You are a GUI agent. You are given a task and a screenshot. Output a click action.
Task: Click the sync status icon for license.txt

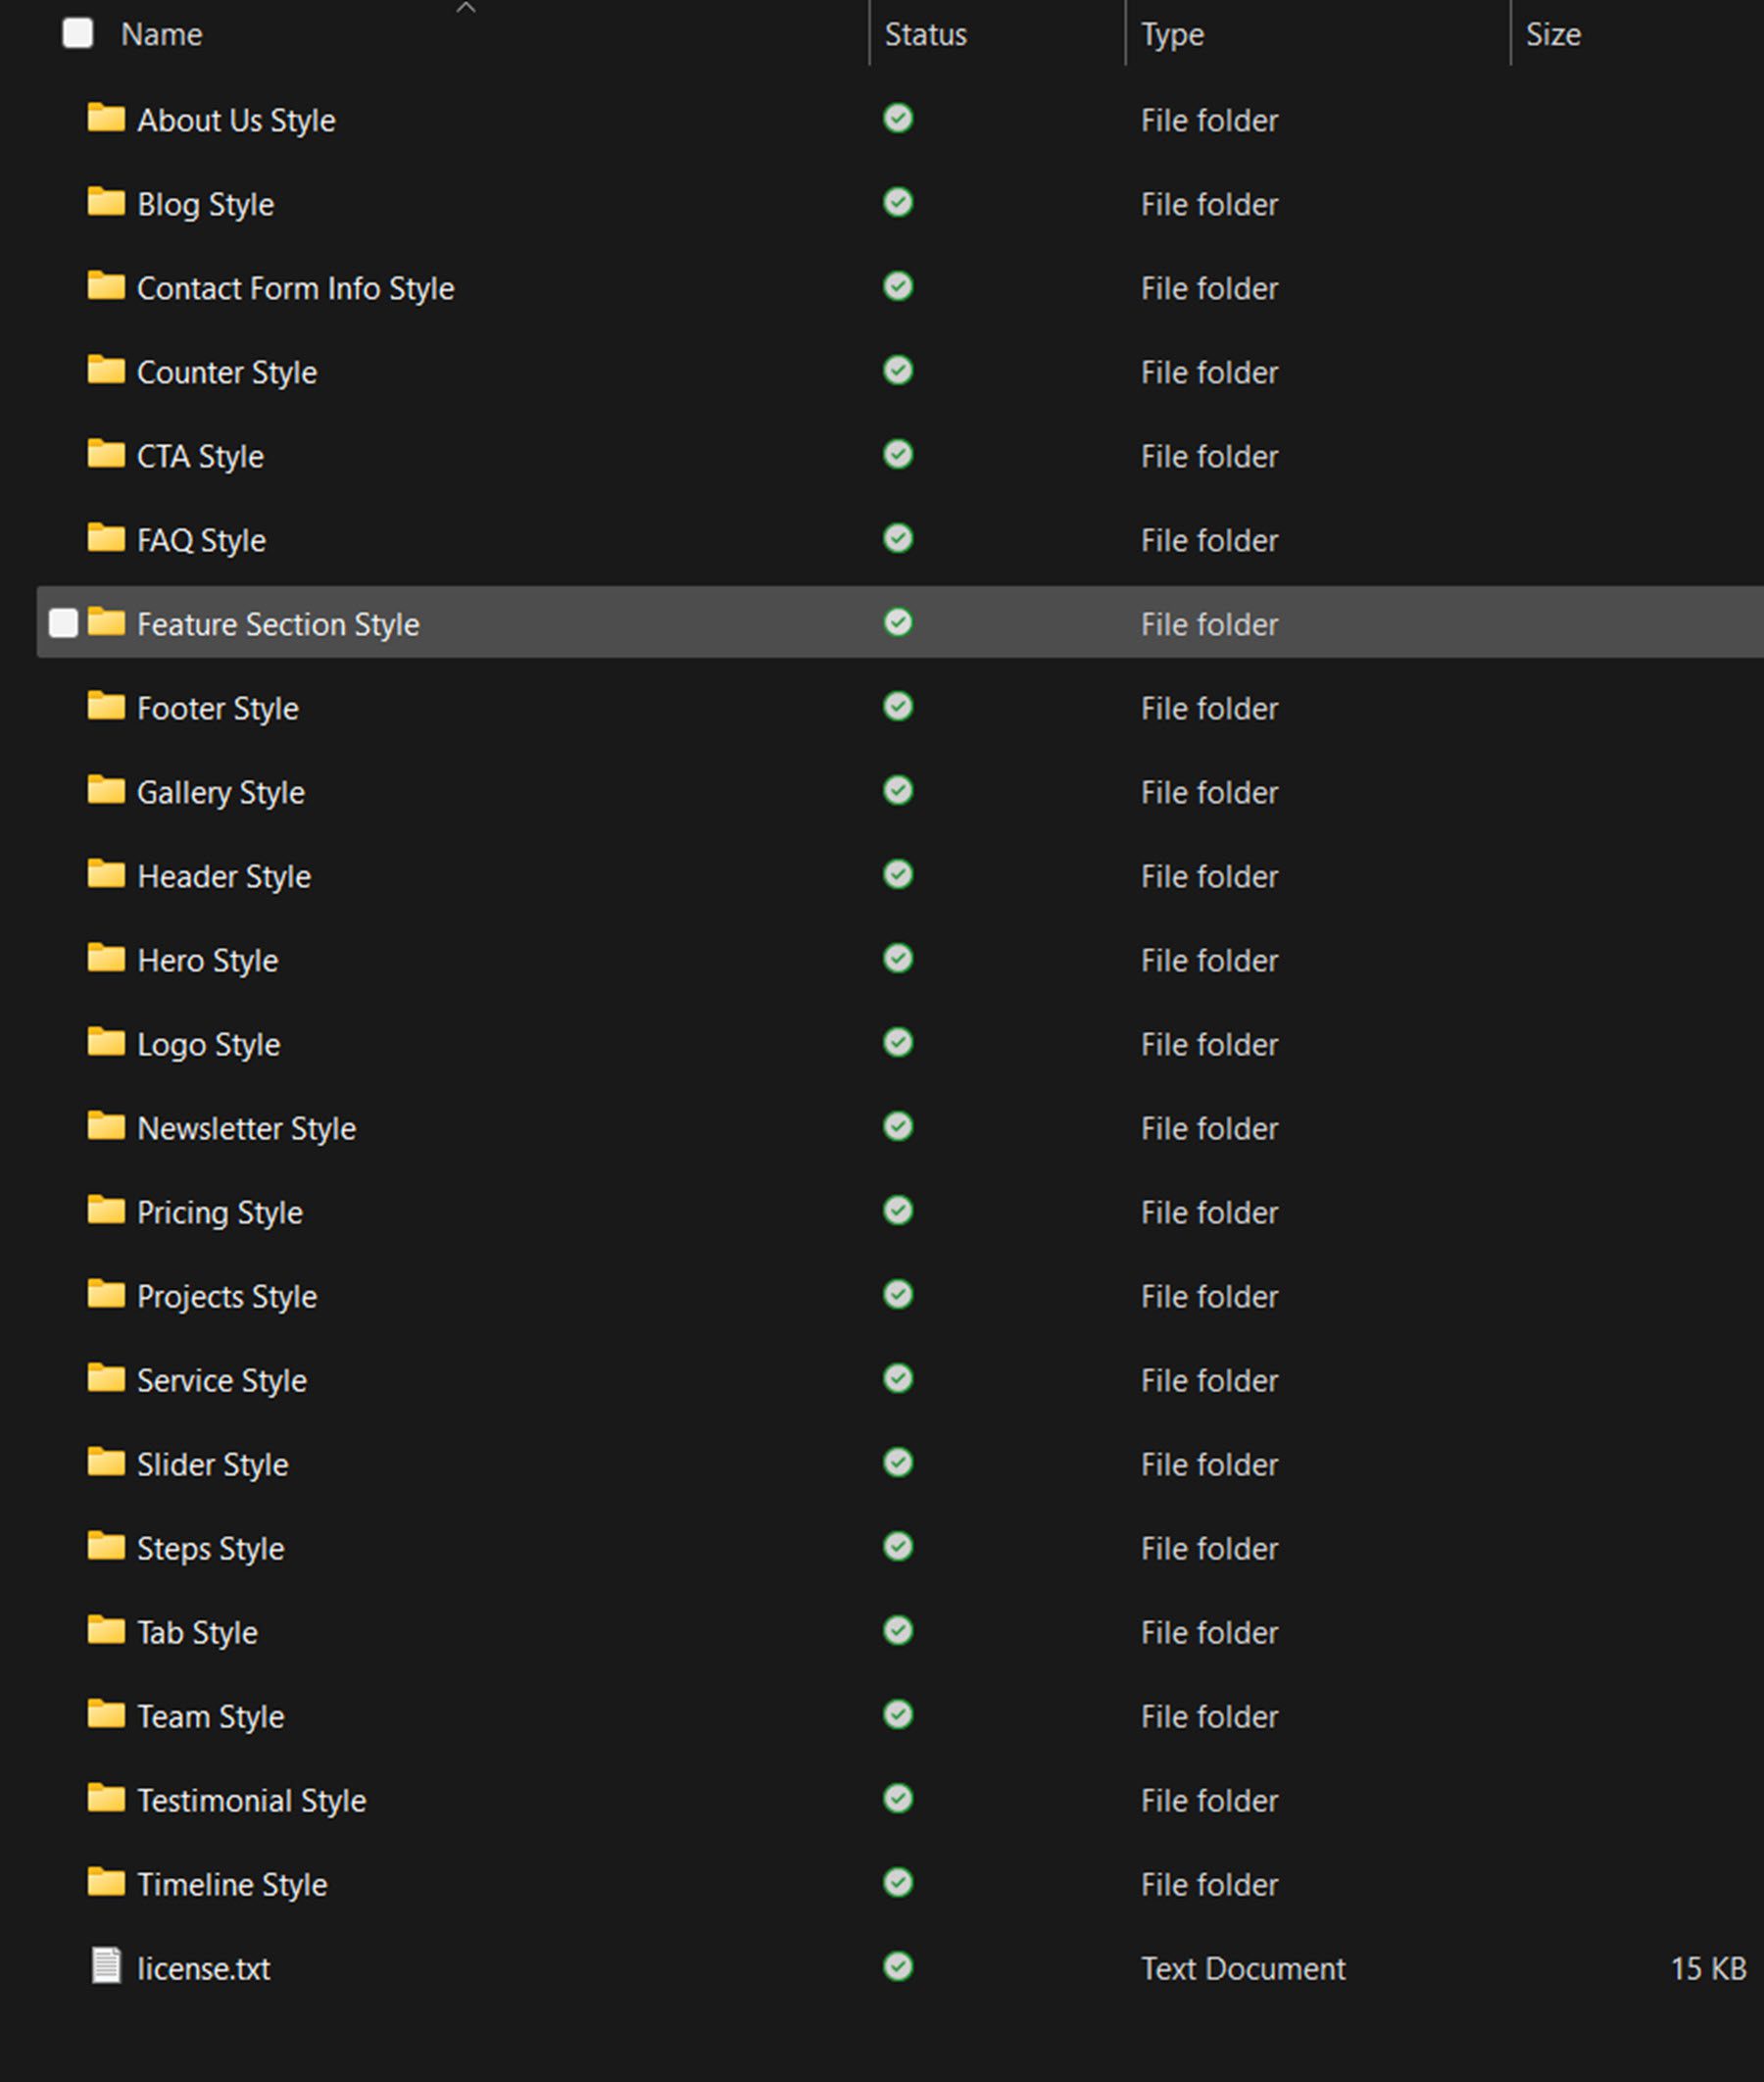(x=897, y=1967)
